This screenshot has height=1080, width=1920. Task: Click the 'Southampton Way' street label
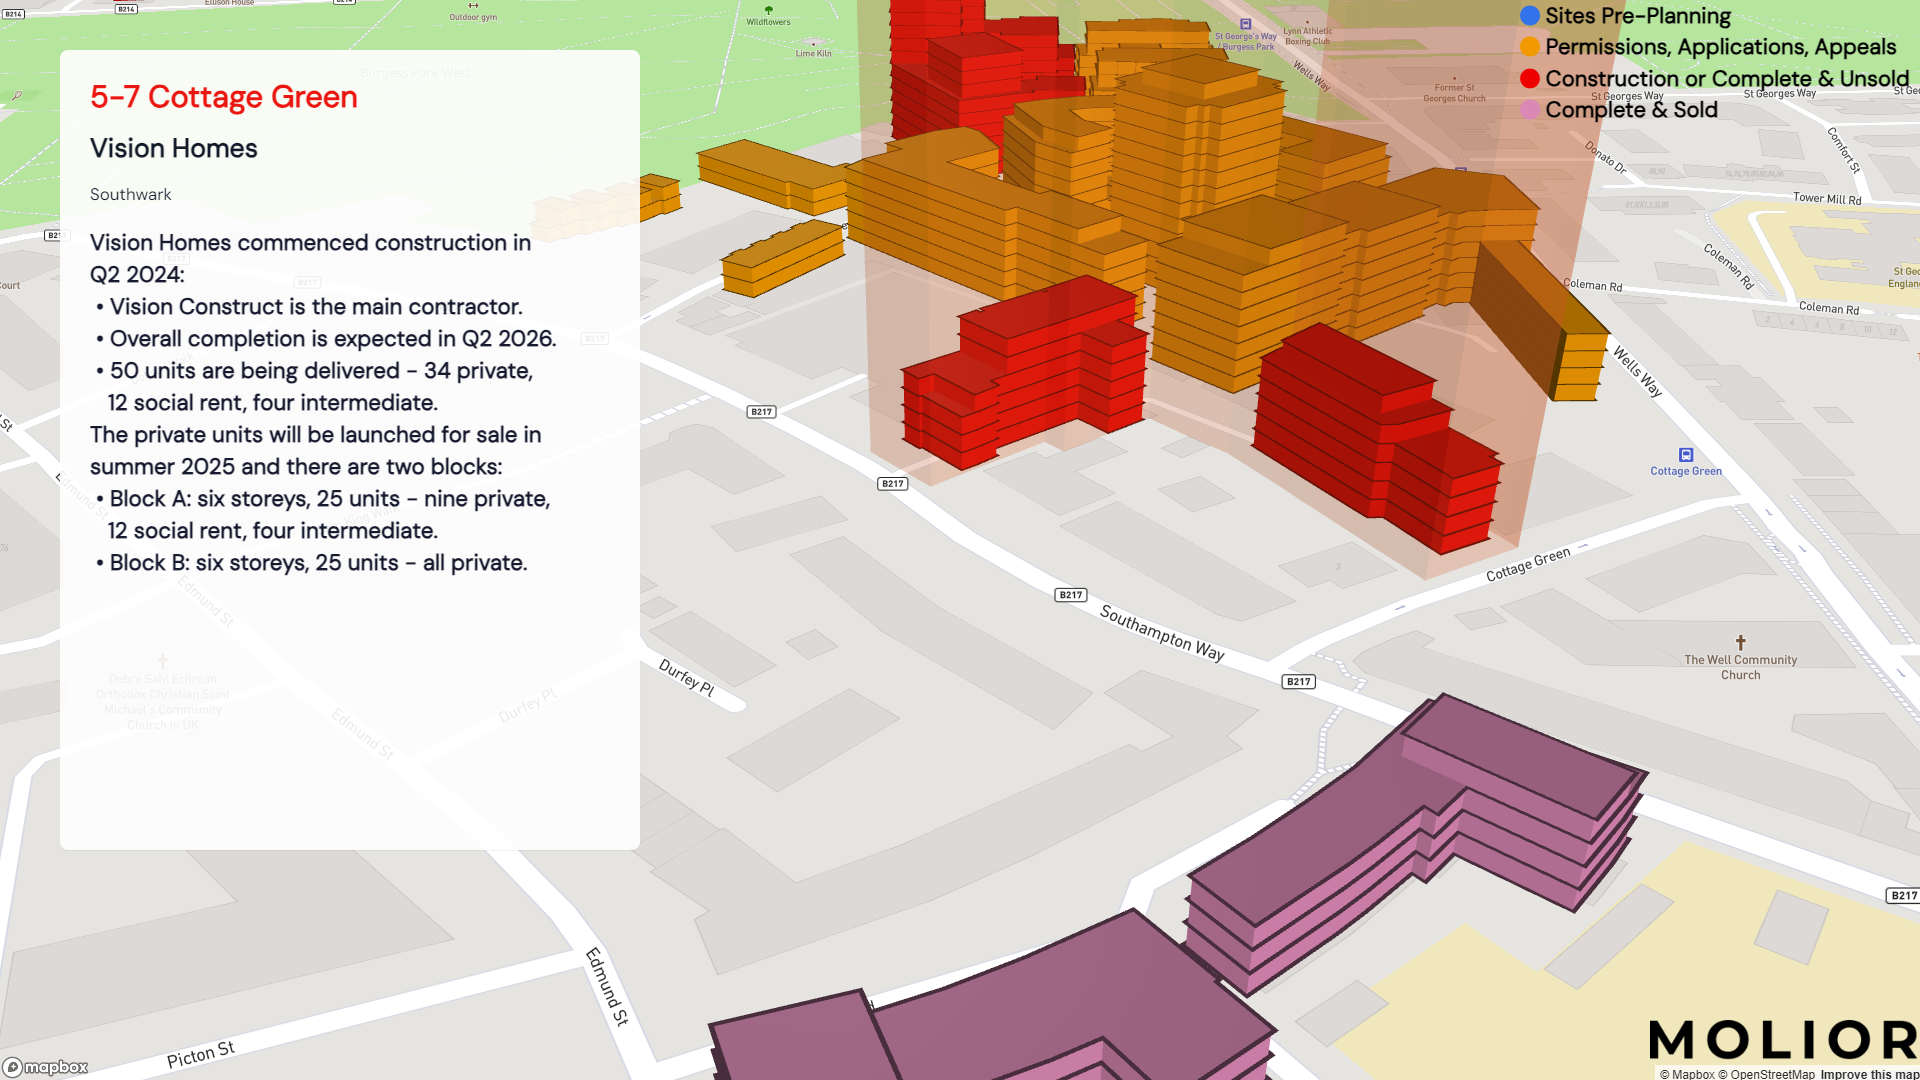pyautogui.click(x=1162, y=633)
